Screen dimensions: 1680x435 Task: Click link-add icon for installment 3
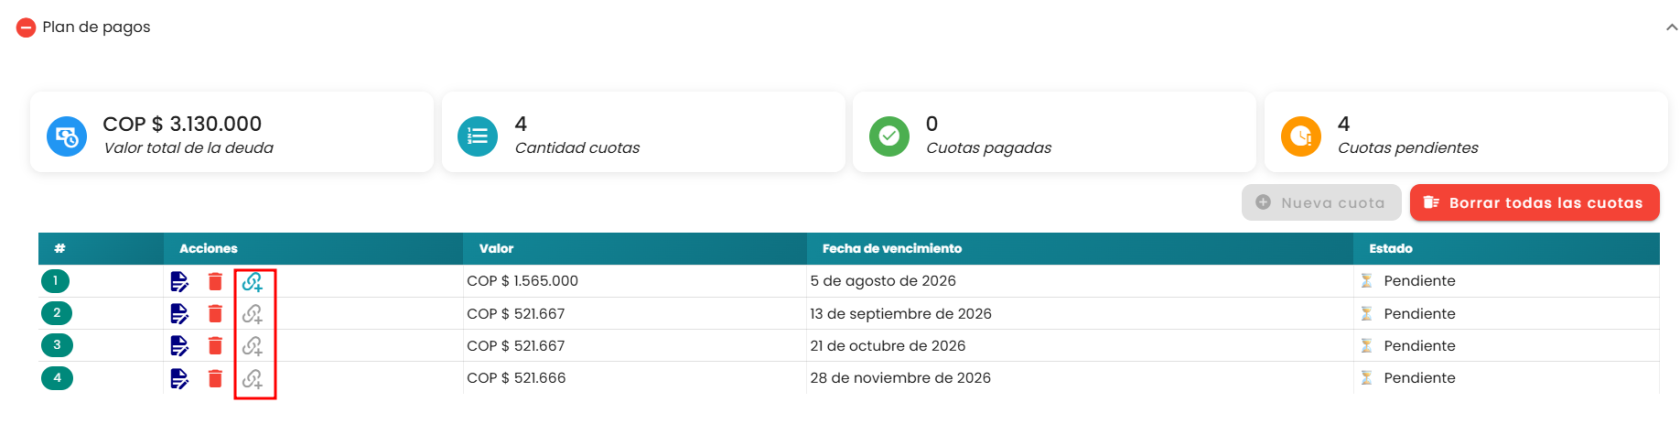click(x=253, y=346)
